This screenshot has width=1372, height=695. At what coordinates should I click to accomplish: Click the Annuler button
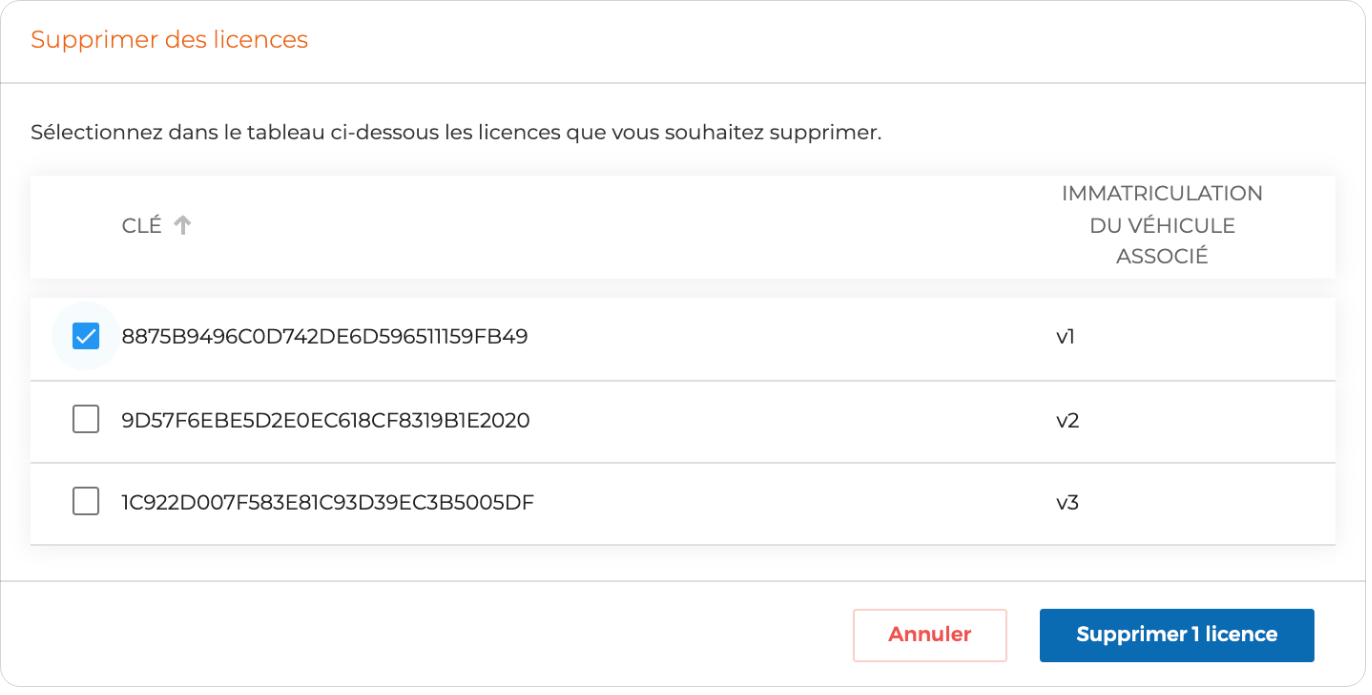[x=929, y=634]
